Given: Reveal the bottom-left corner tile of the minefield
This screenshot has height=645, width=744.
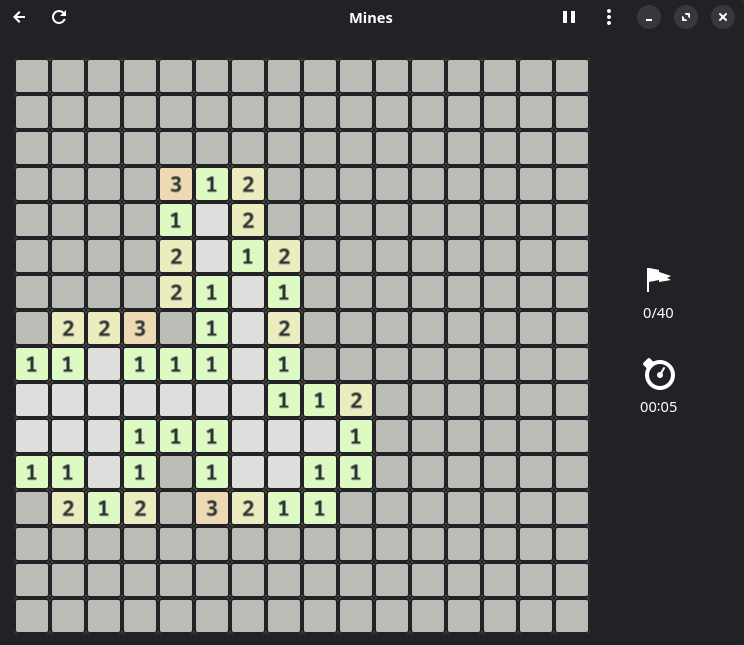Looking at the screenshot, I should click(x=32, y=616).
